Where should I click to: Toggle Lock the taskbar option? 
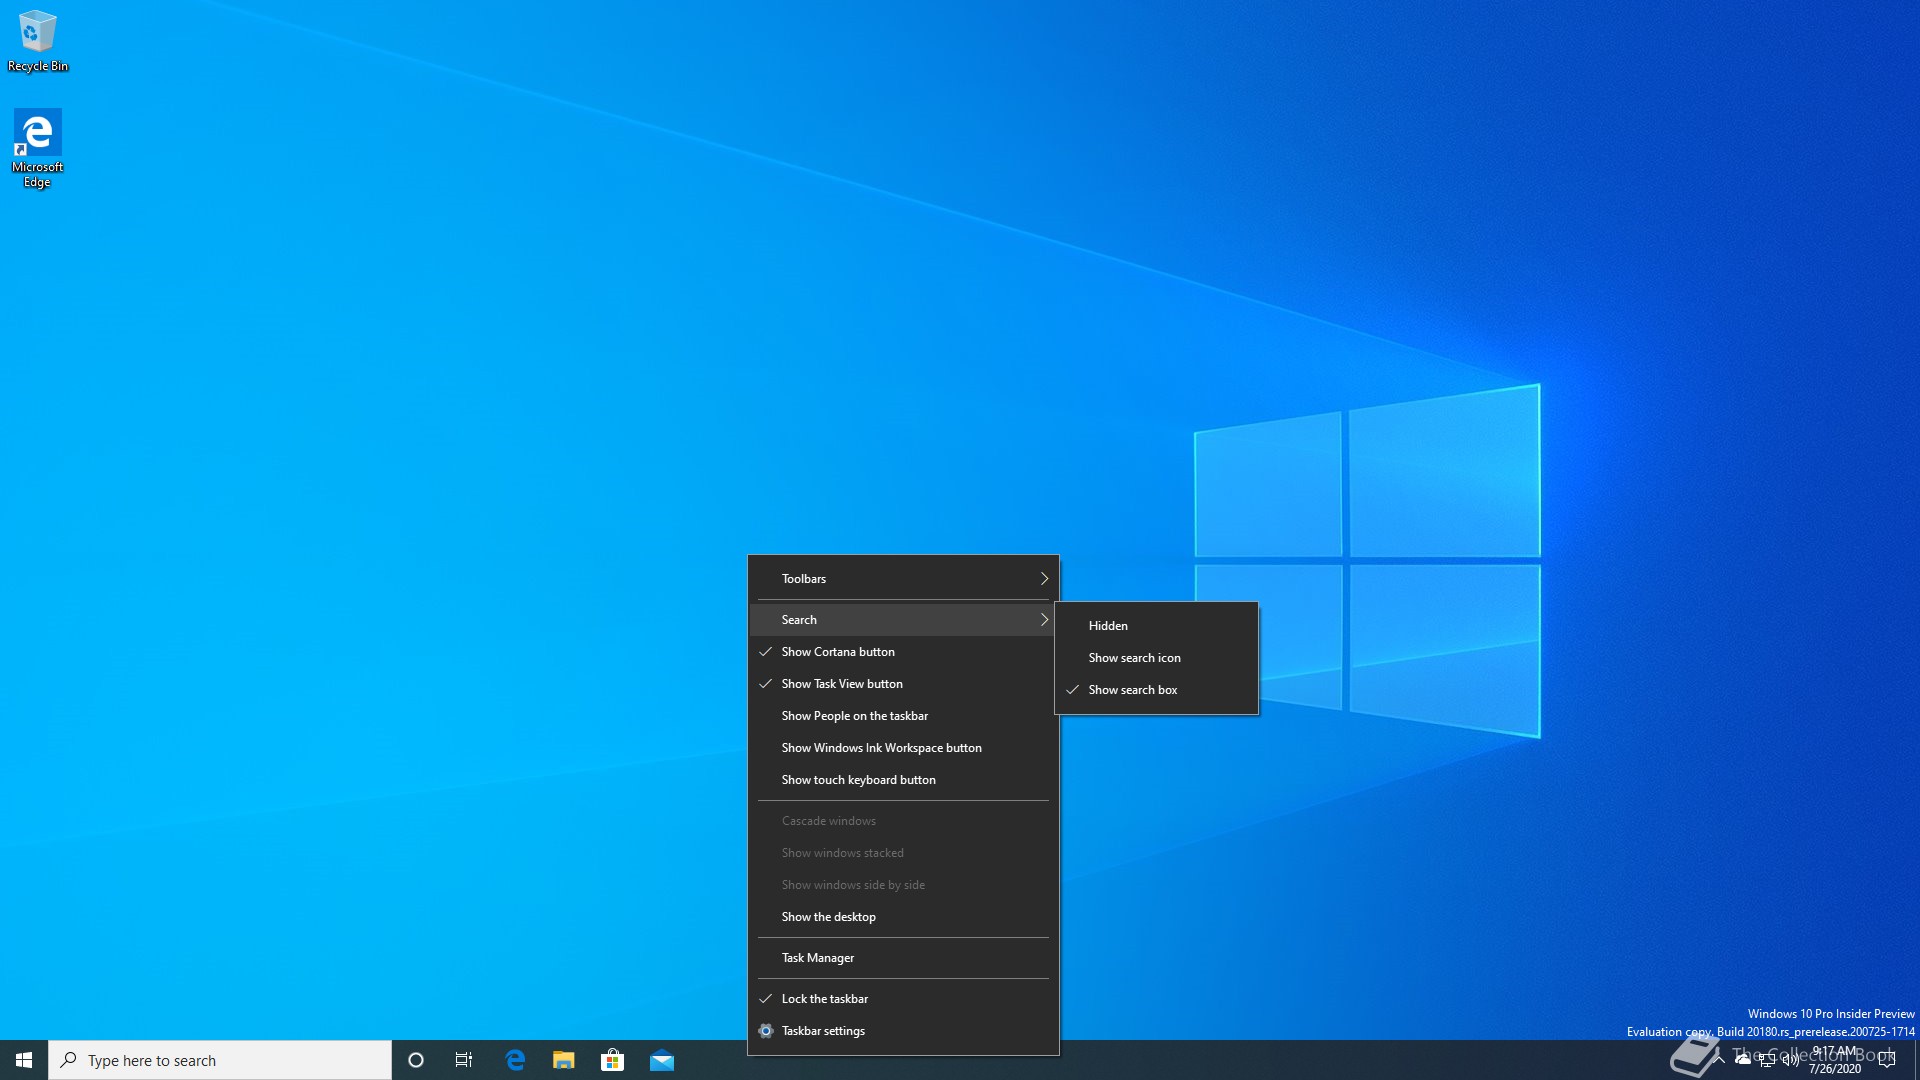825,999
